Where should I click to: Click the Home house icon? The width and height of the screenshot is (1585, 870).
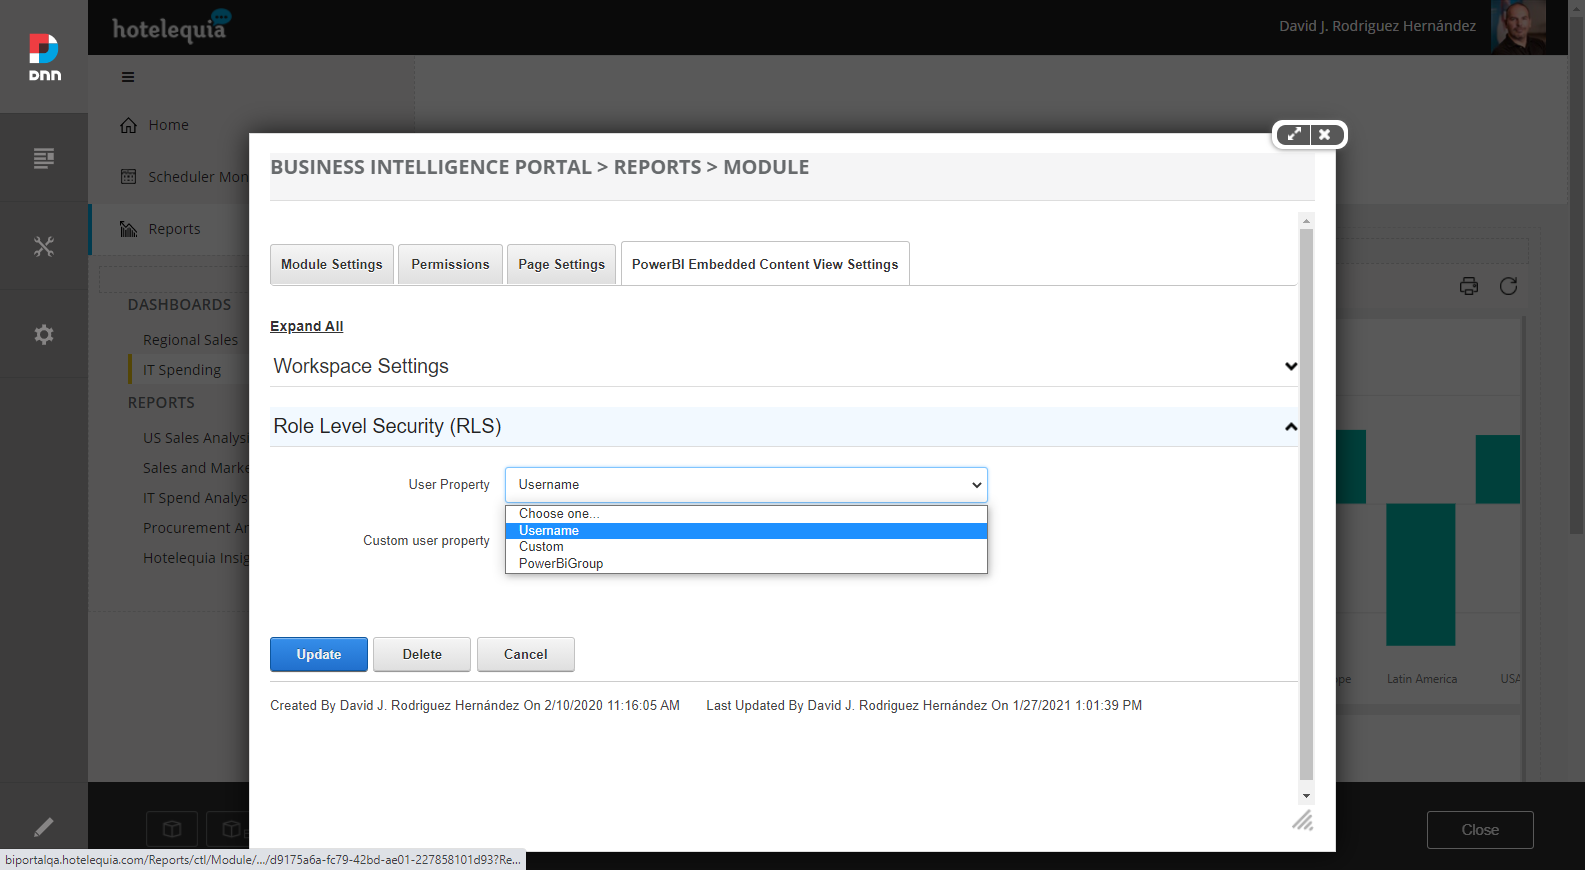(x=129, y=125)
